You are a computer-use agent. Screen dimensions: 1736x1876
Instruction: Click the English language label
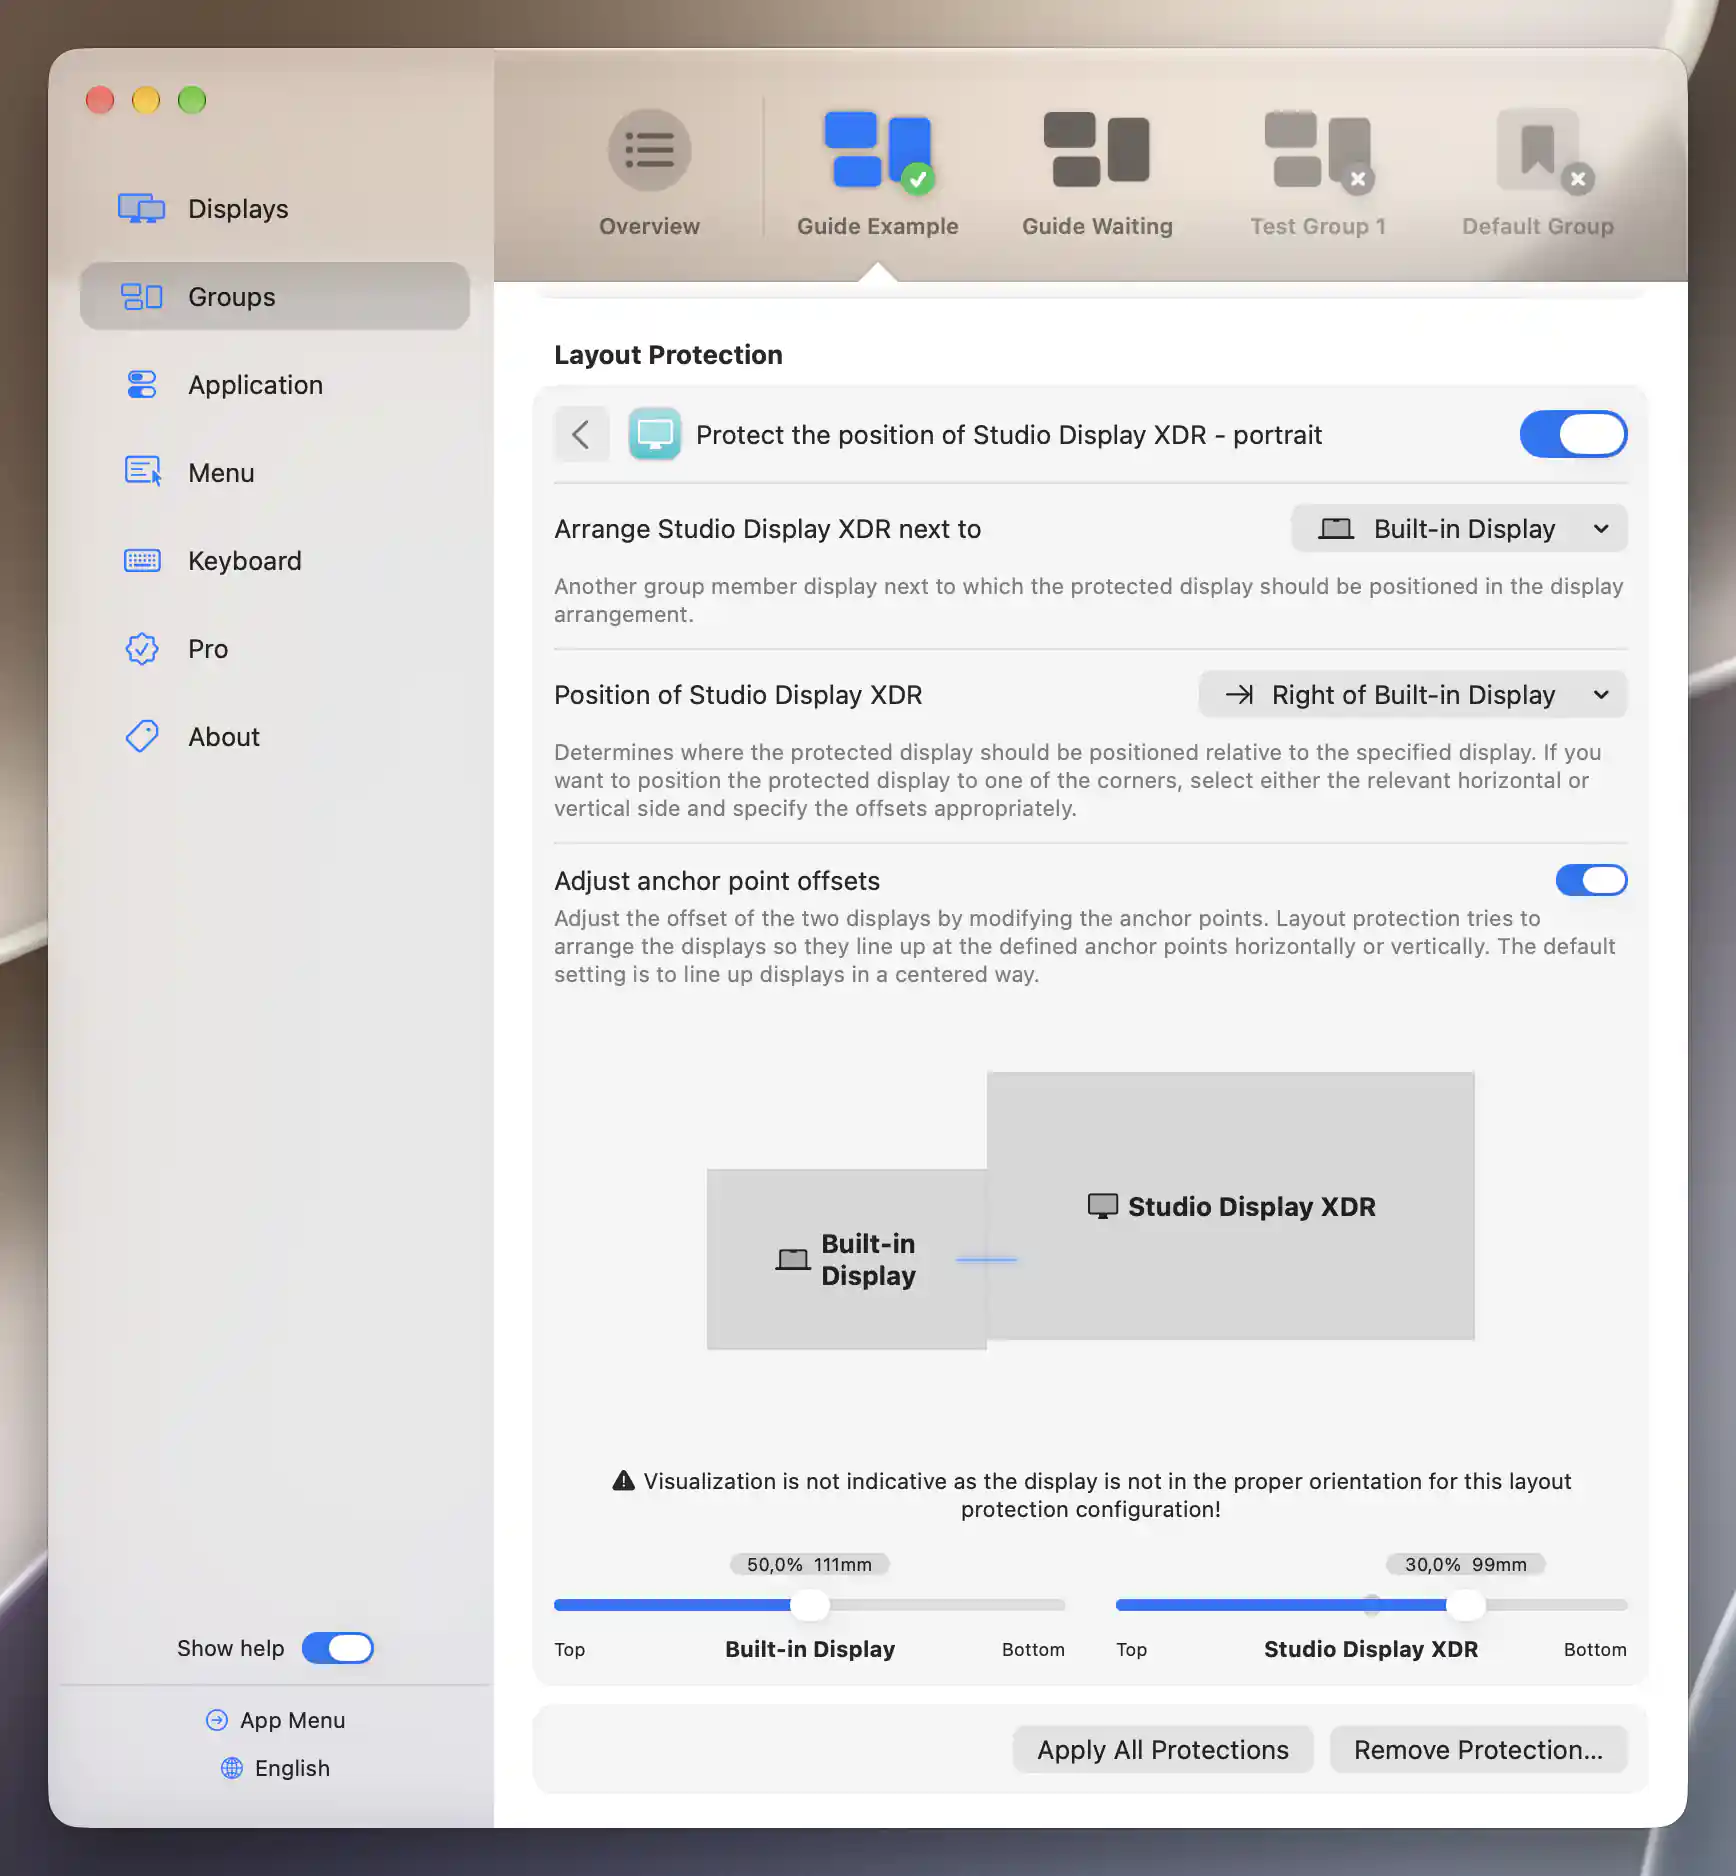(292, 1768)
